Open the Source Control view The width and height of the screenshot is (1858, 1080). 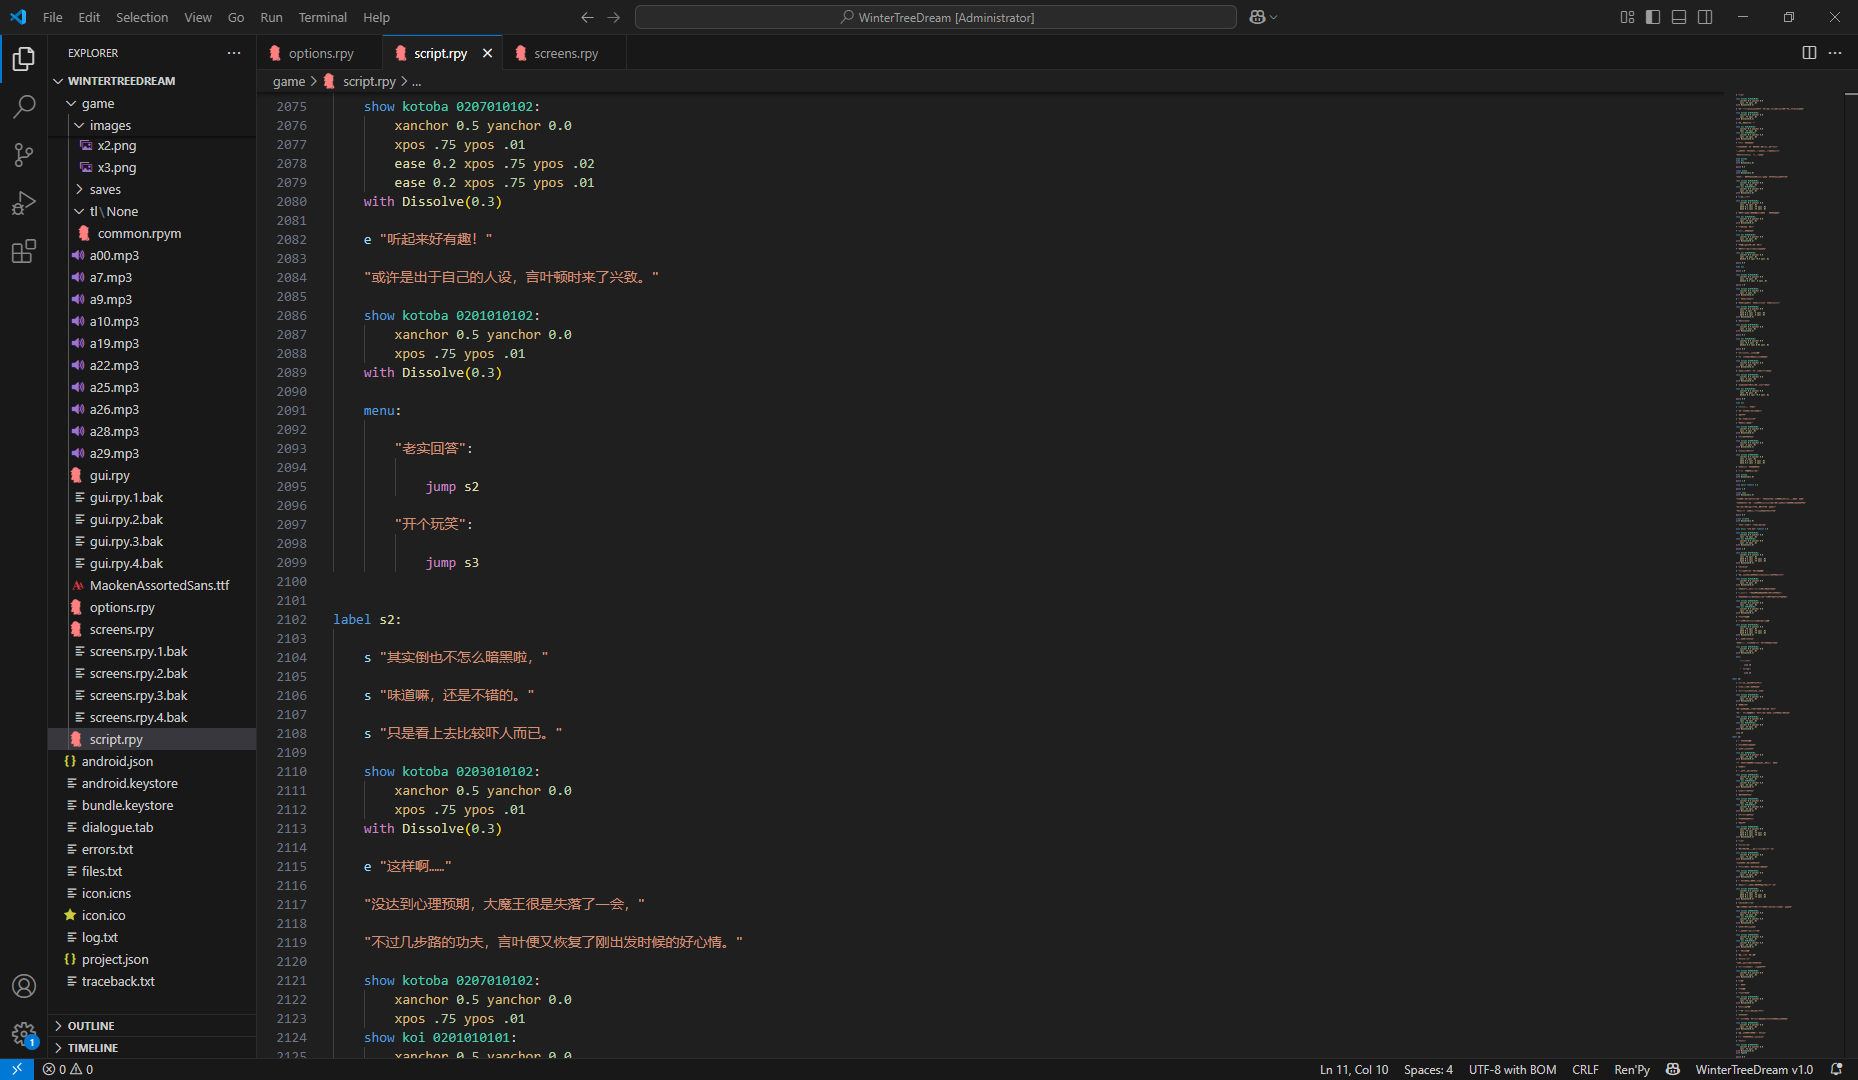pos(24,155)
